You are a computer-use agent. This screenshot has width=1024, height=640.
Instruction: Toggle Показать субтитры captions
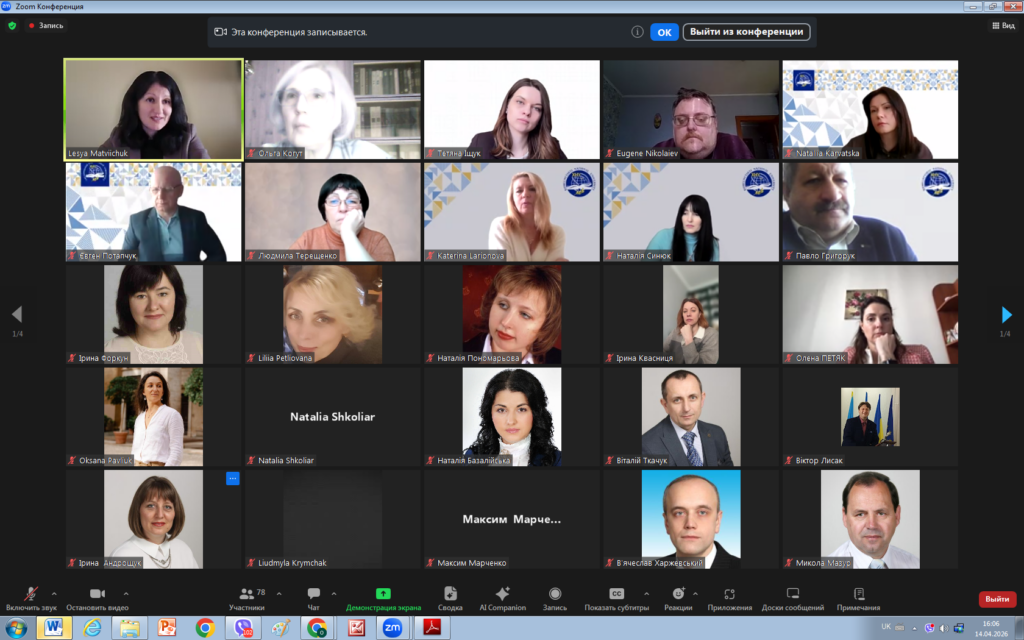616,597
